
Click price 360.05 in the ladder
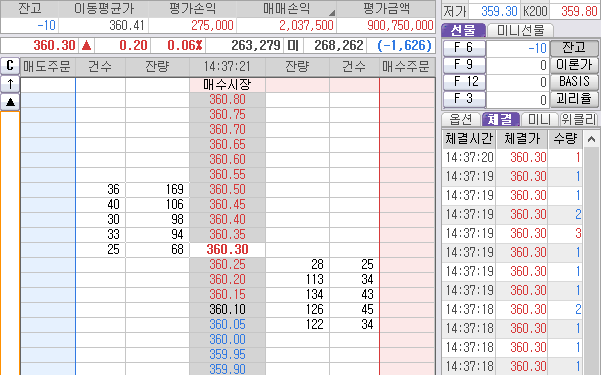(x=227, y=324)
